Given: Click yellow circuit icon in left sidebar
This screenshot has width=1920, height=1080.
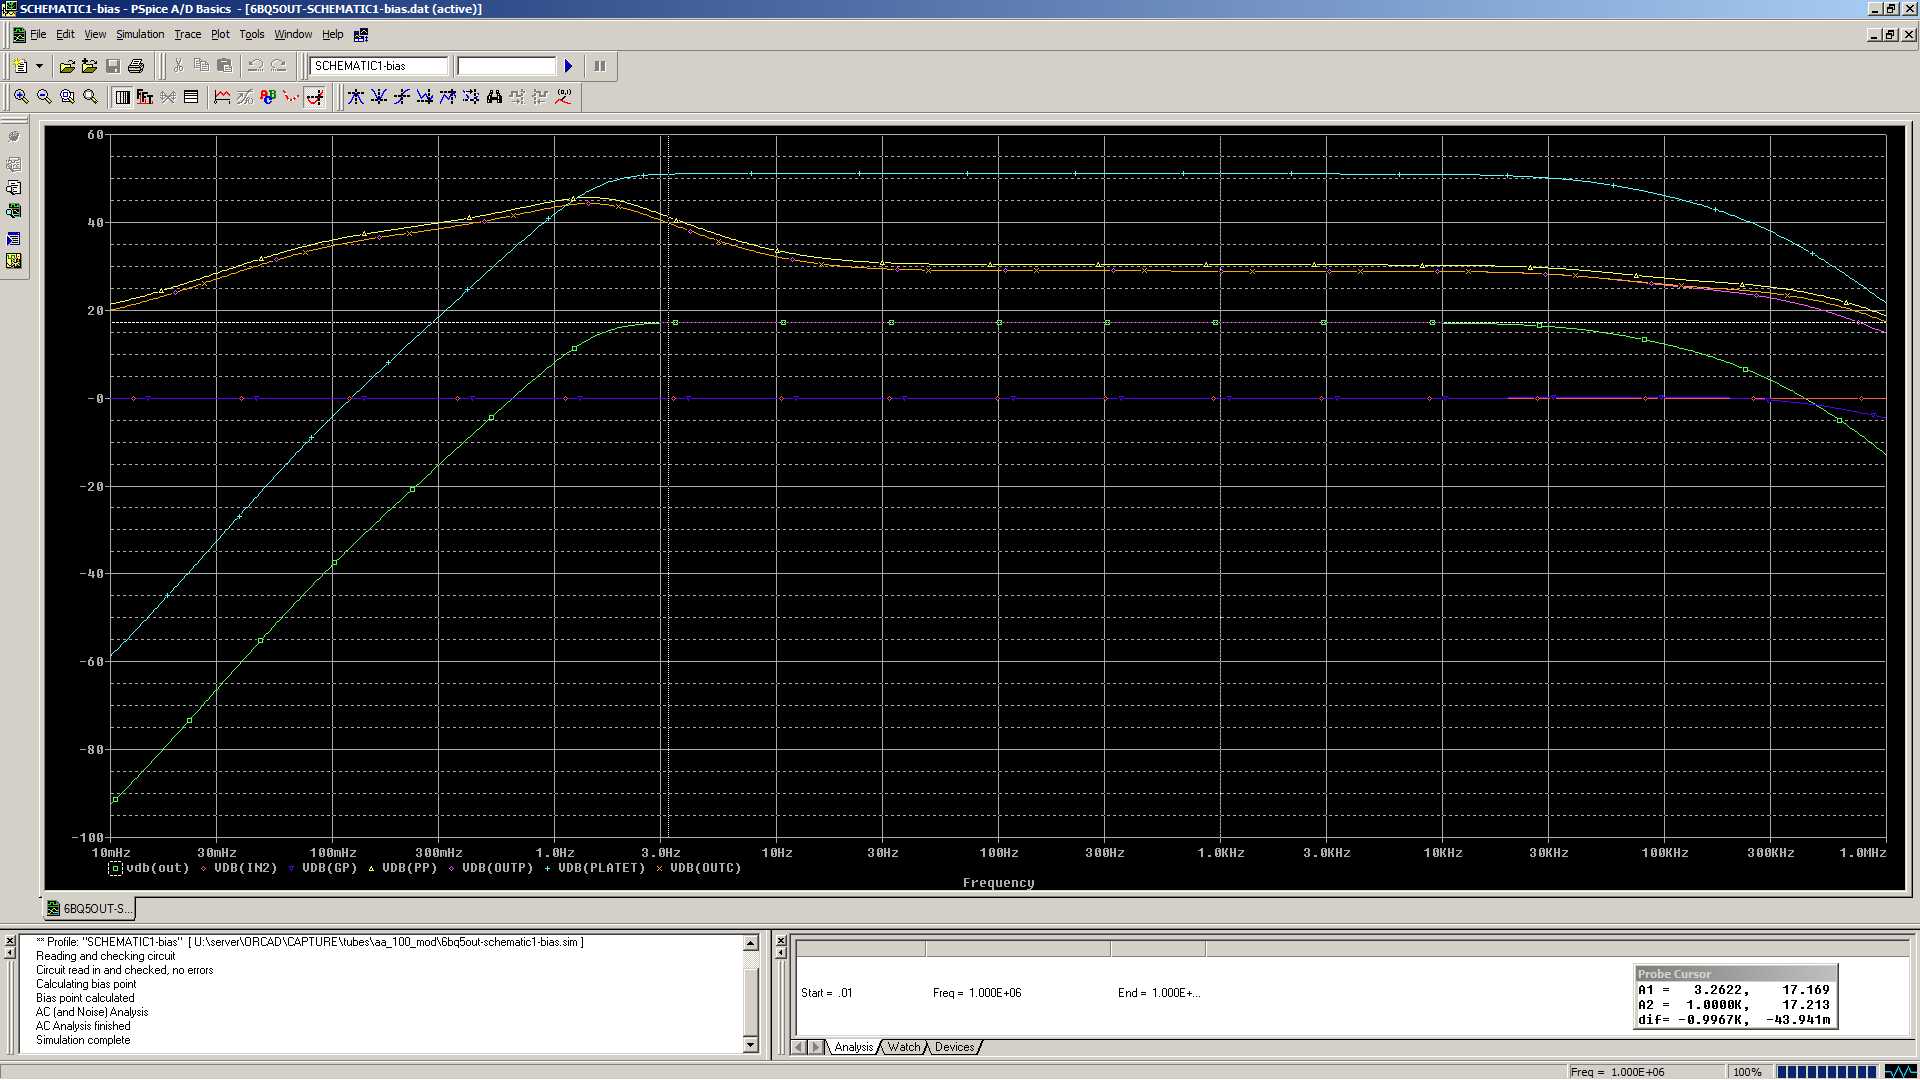Looking at the screenshot, I should [14, 261].
